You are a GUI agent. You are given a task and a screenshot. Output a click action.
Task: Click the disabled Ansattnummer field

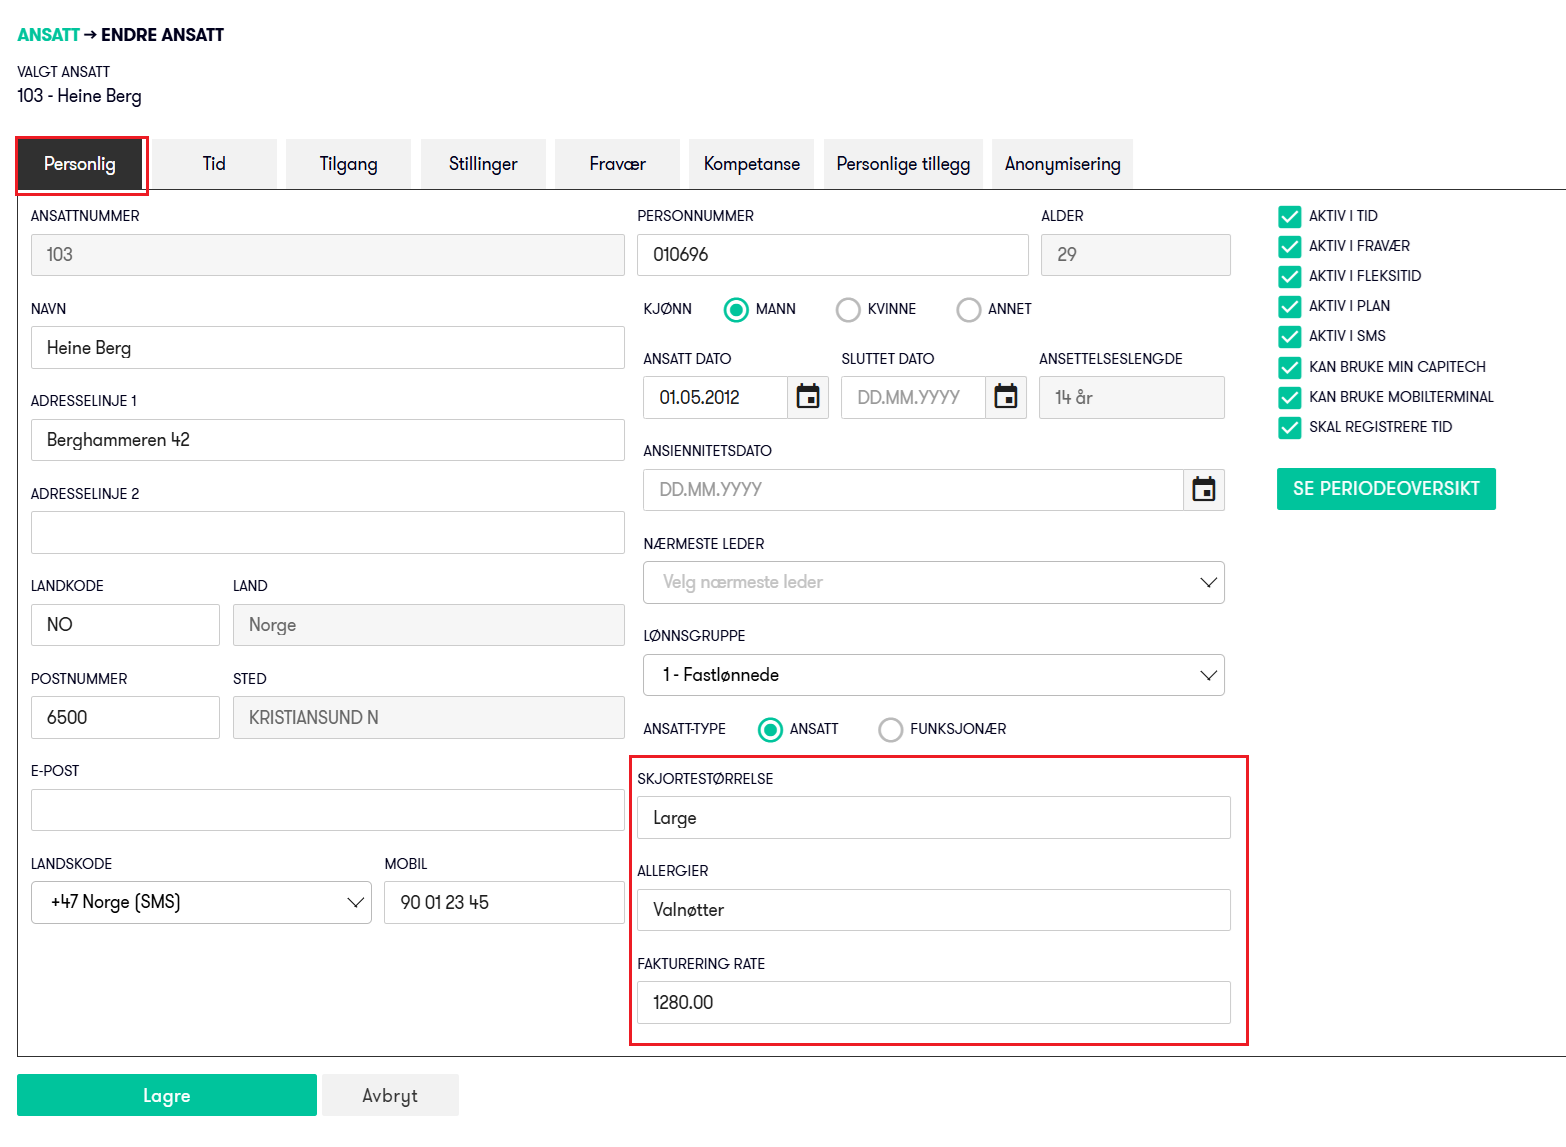(x=328, y=255)
